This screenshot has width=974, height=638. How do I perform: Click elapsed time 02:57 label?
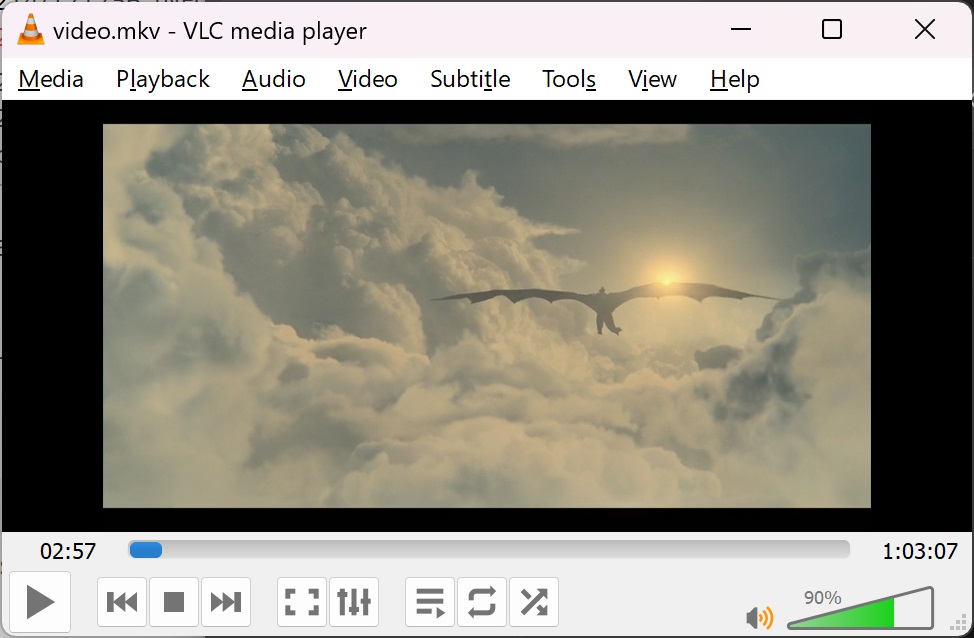(x=68, y=551)
